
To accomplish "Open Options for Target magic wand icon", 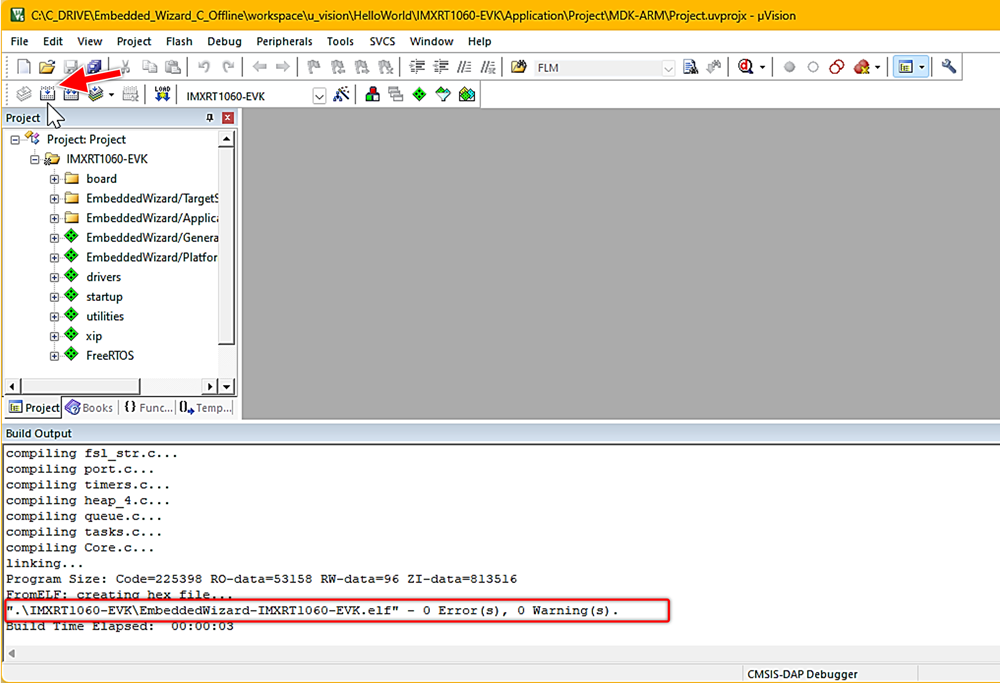I will pyautogui.click(x=342, y=94).
